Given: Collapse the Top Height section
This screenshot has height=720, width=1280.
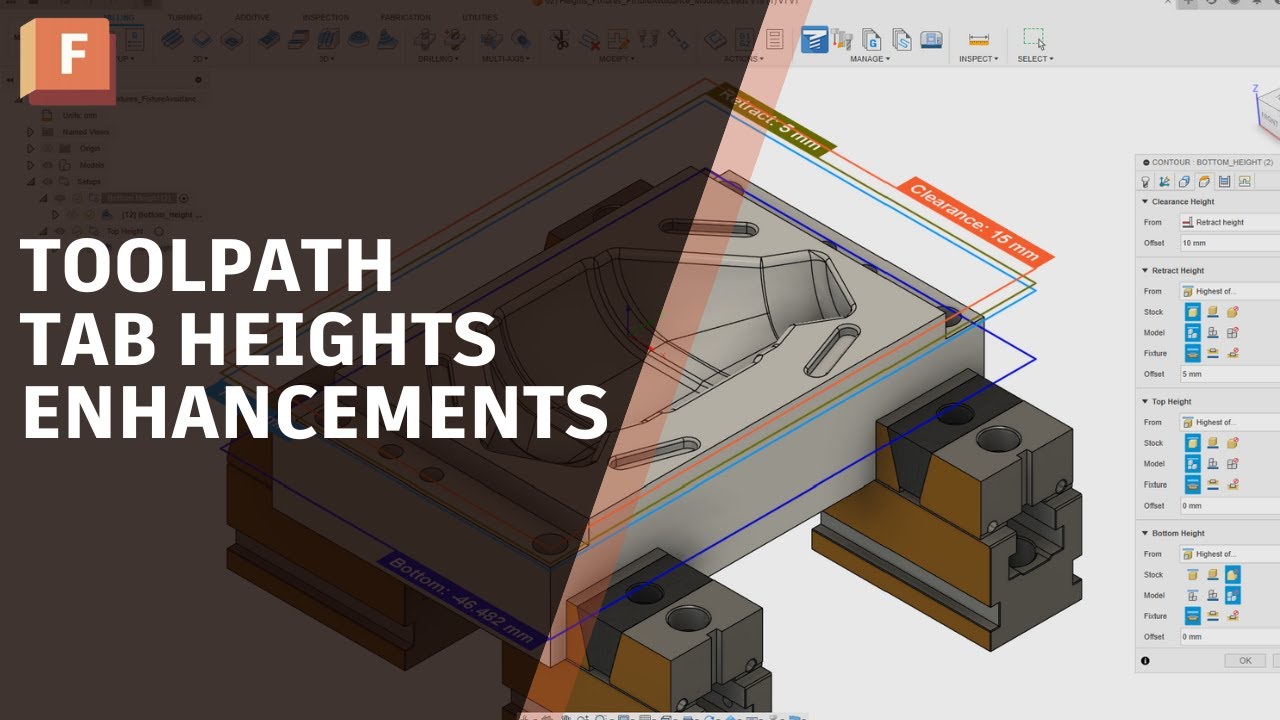Looking at the screenshot, I should pos(1145,402).
